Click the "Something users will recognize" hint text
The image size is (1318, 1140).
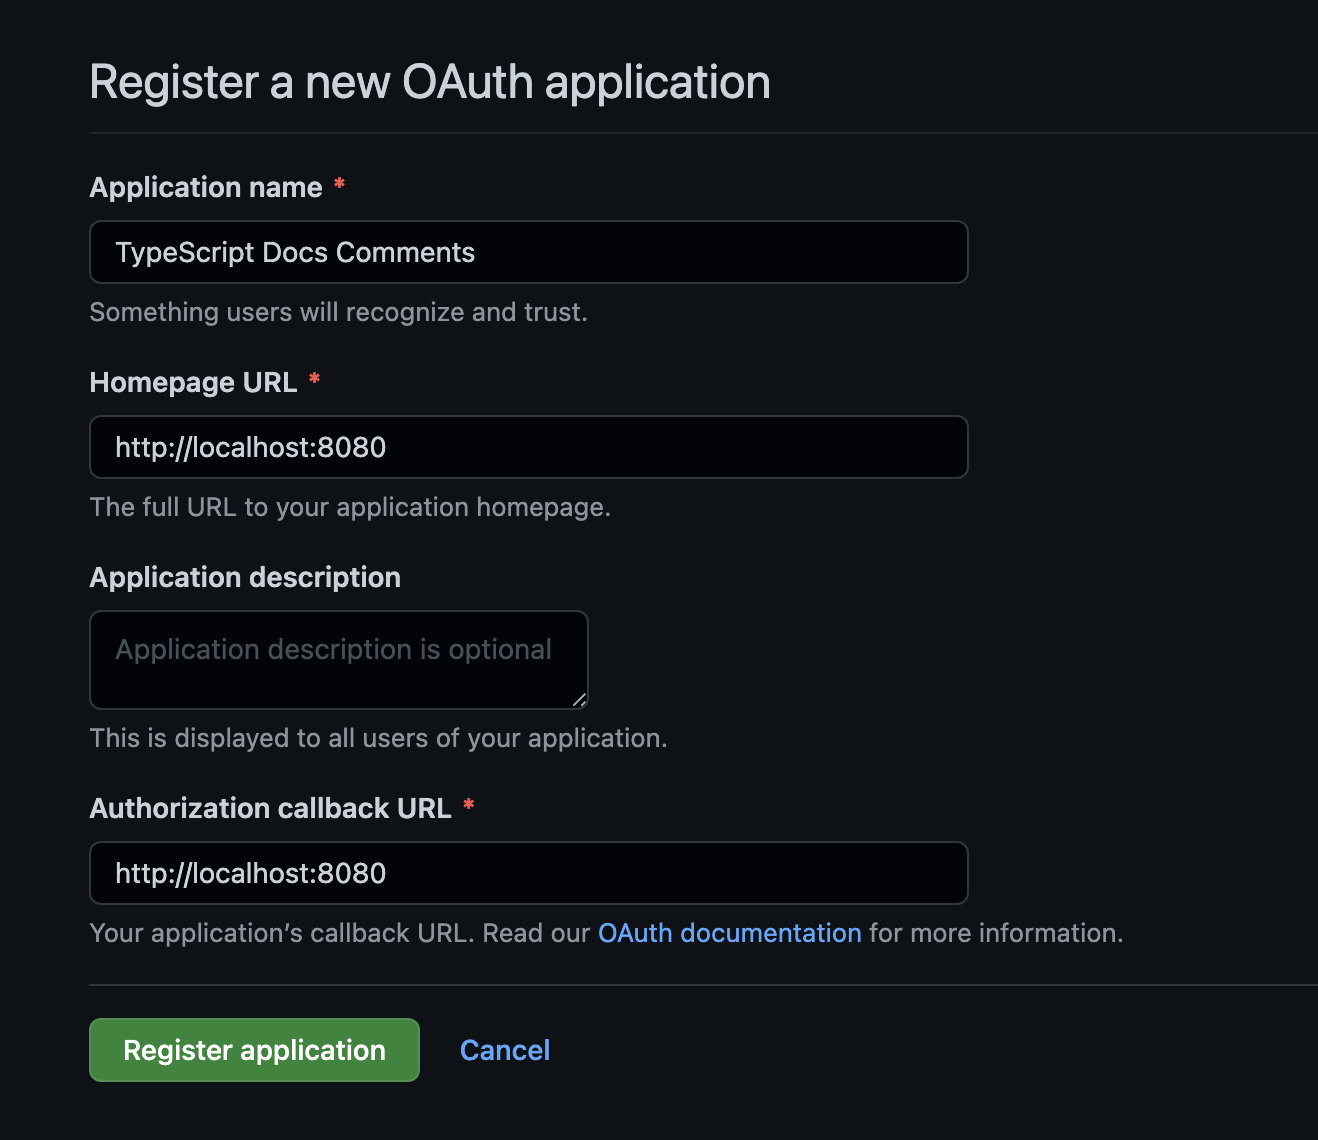click(x=338, y=312)
